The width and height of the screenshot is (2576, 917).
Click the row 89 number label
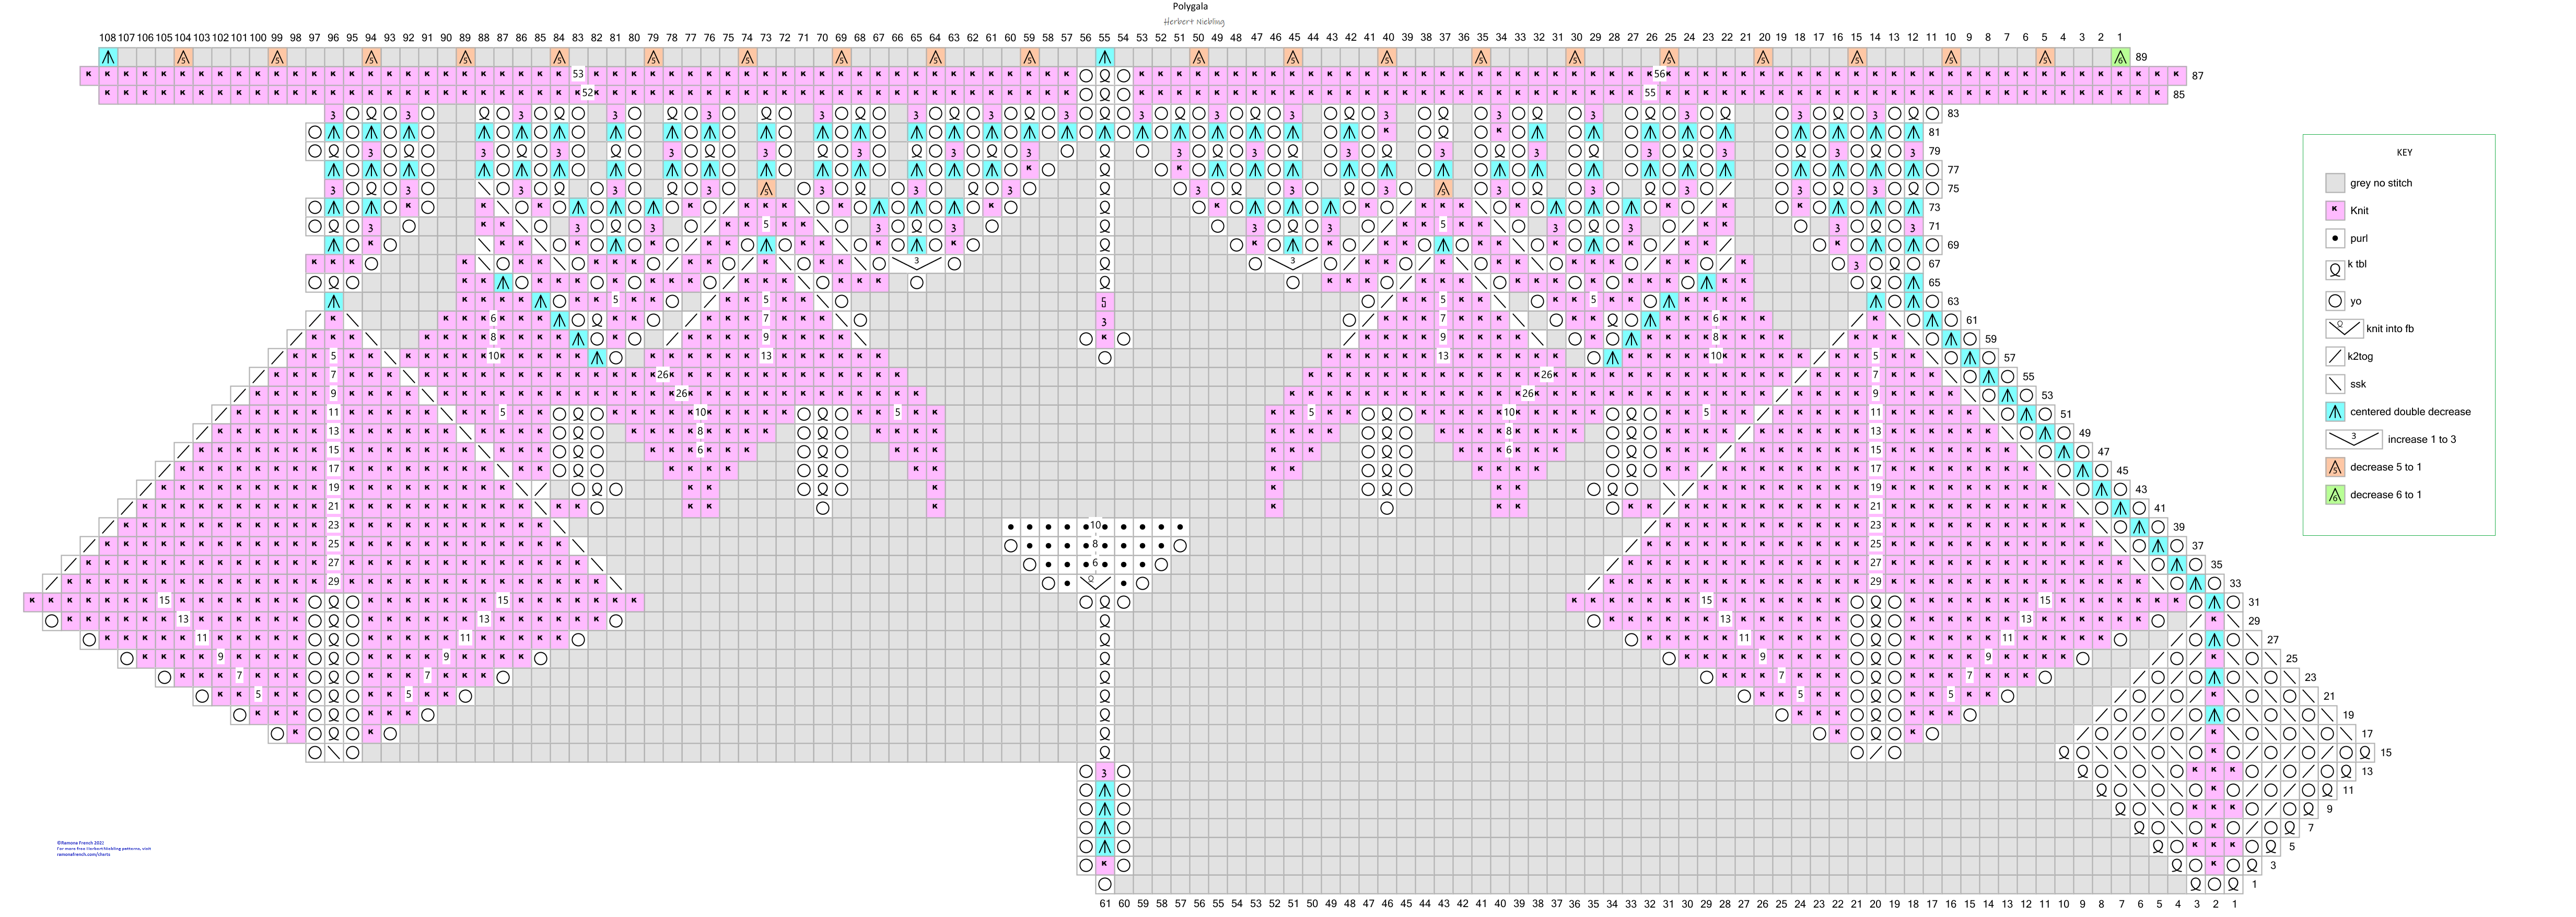(2141, 57)
